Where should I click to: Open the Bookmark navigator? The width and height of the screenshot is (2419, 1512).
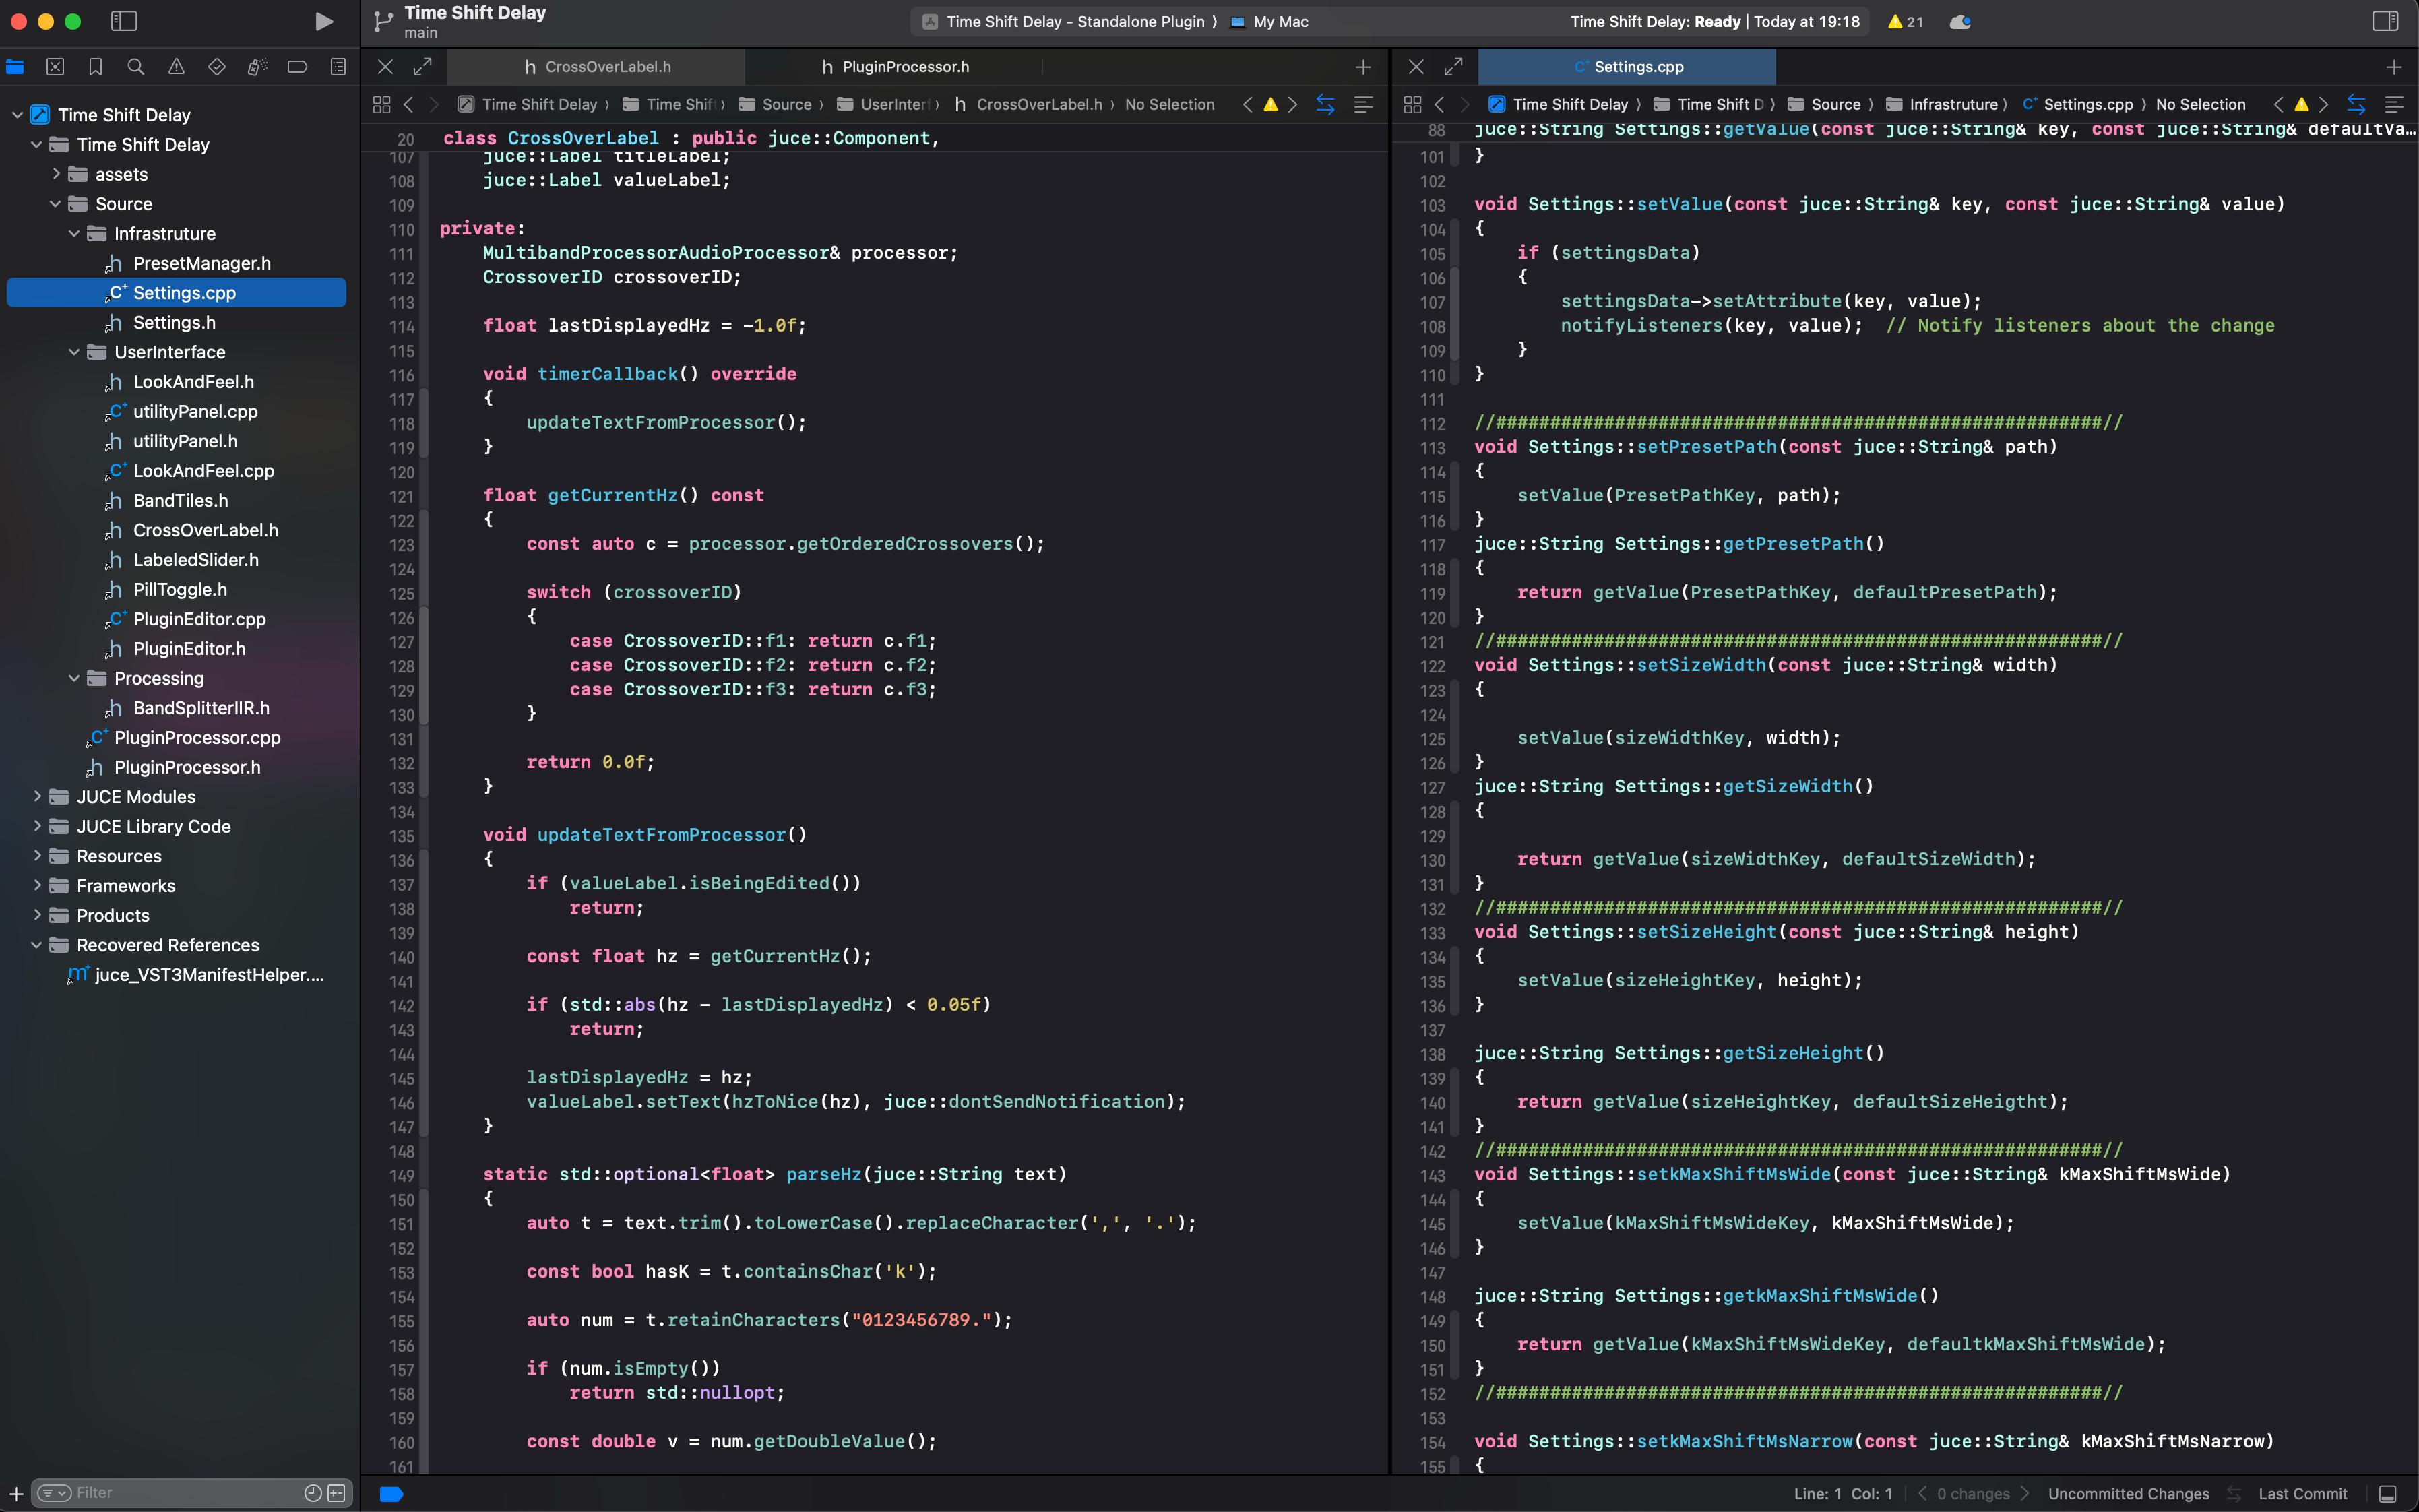95,67
